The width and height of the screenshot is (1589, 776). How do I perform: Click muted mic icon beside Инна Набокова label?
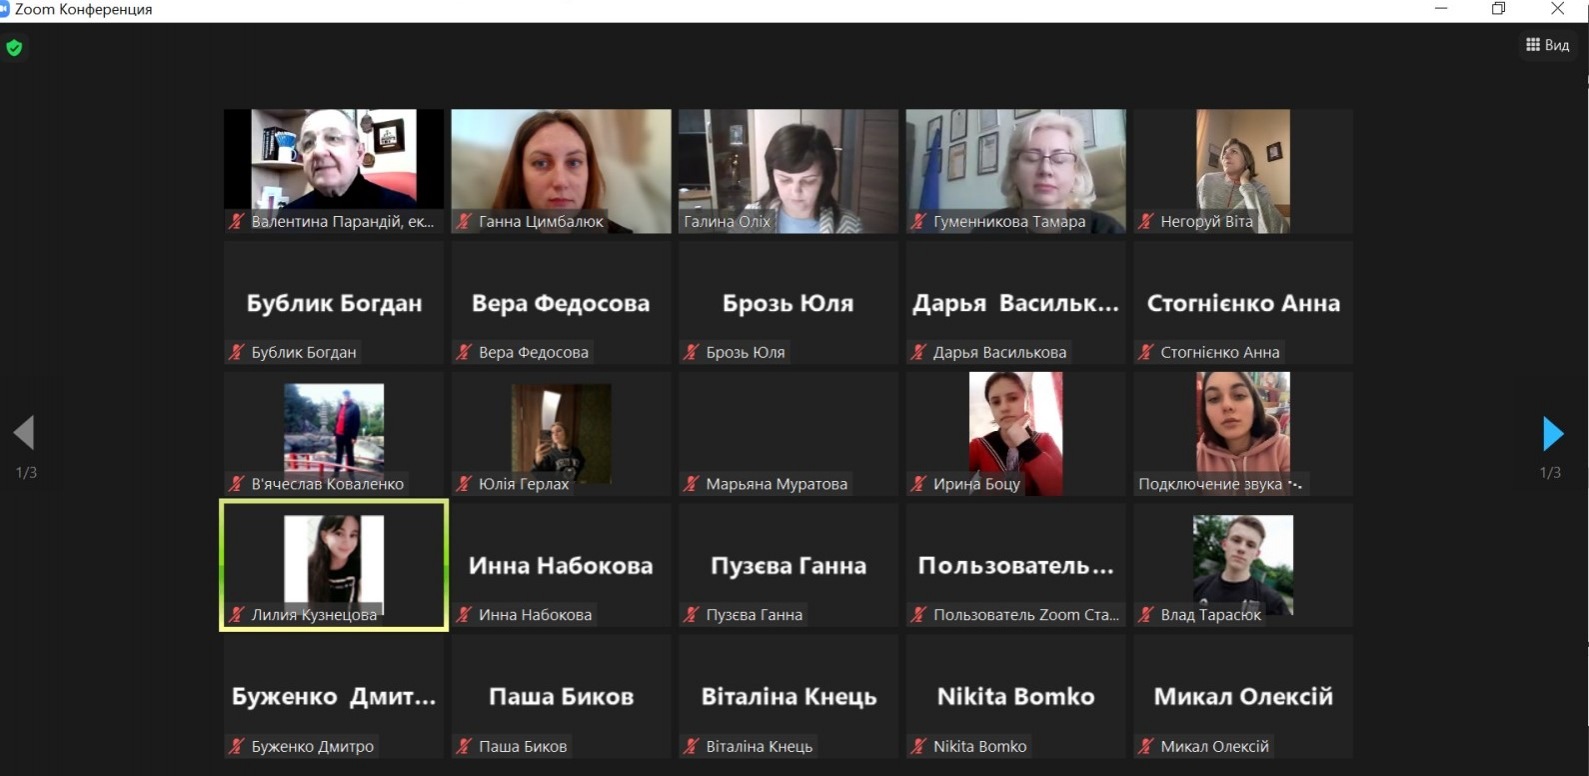pyautogui.click(x=464, y=615)
